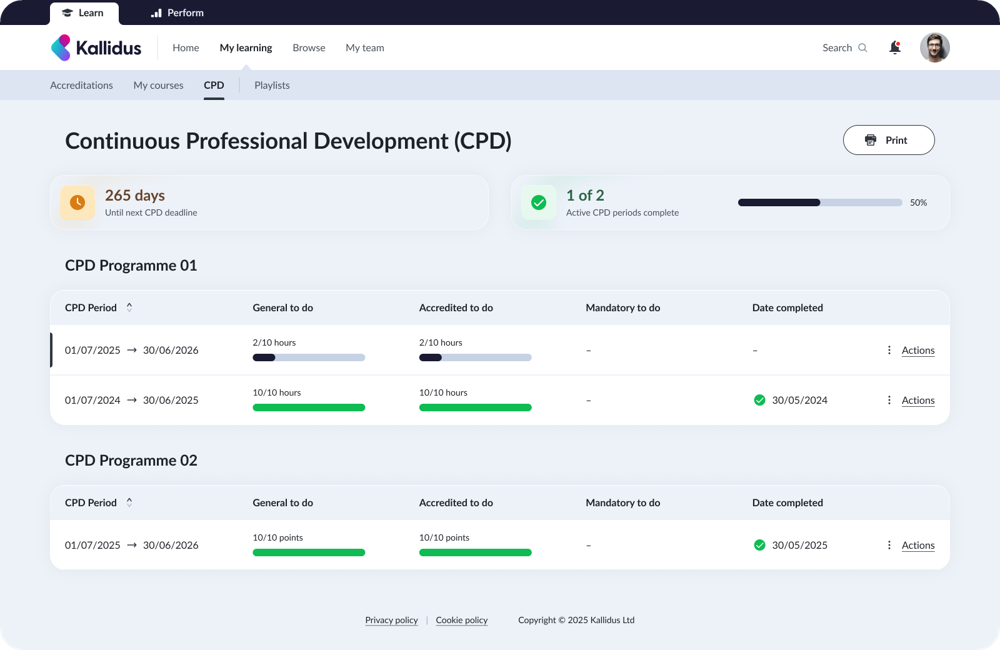Open the user profile avatar
This screenshot has width=1000, height=650.
[934, 48]
